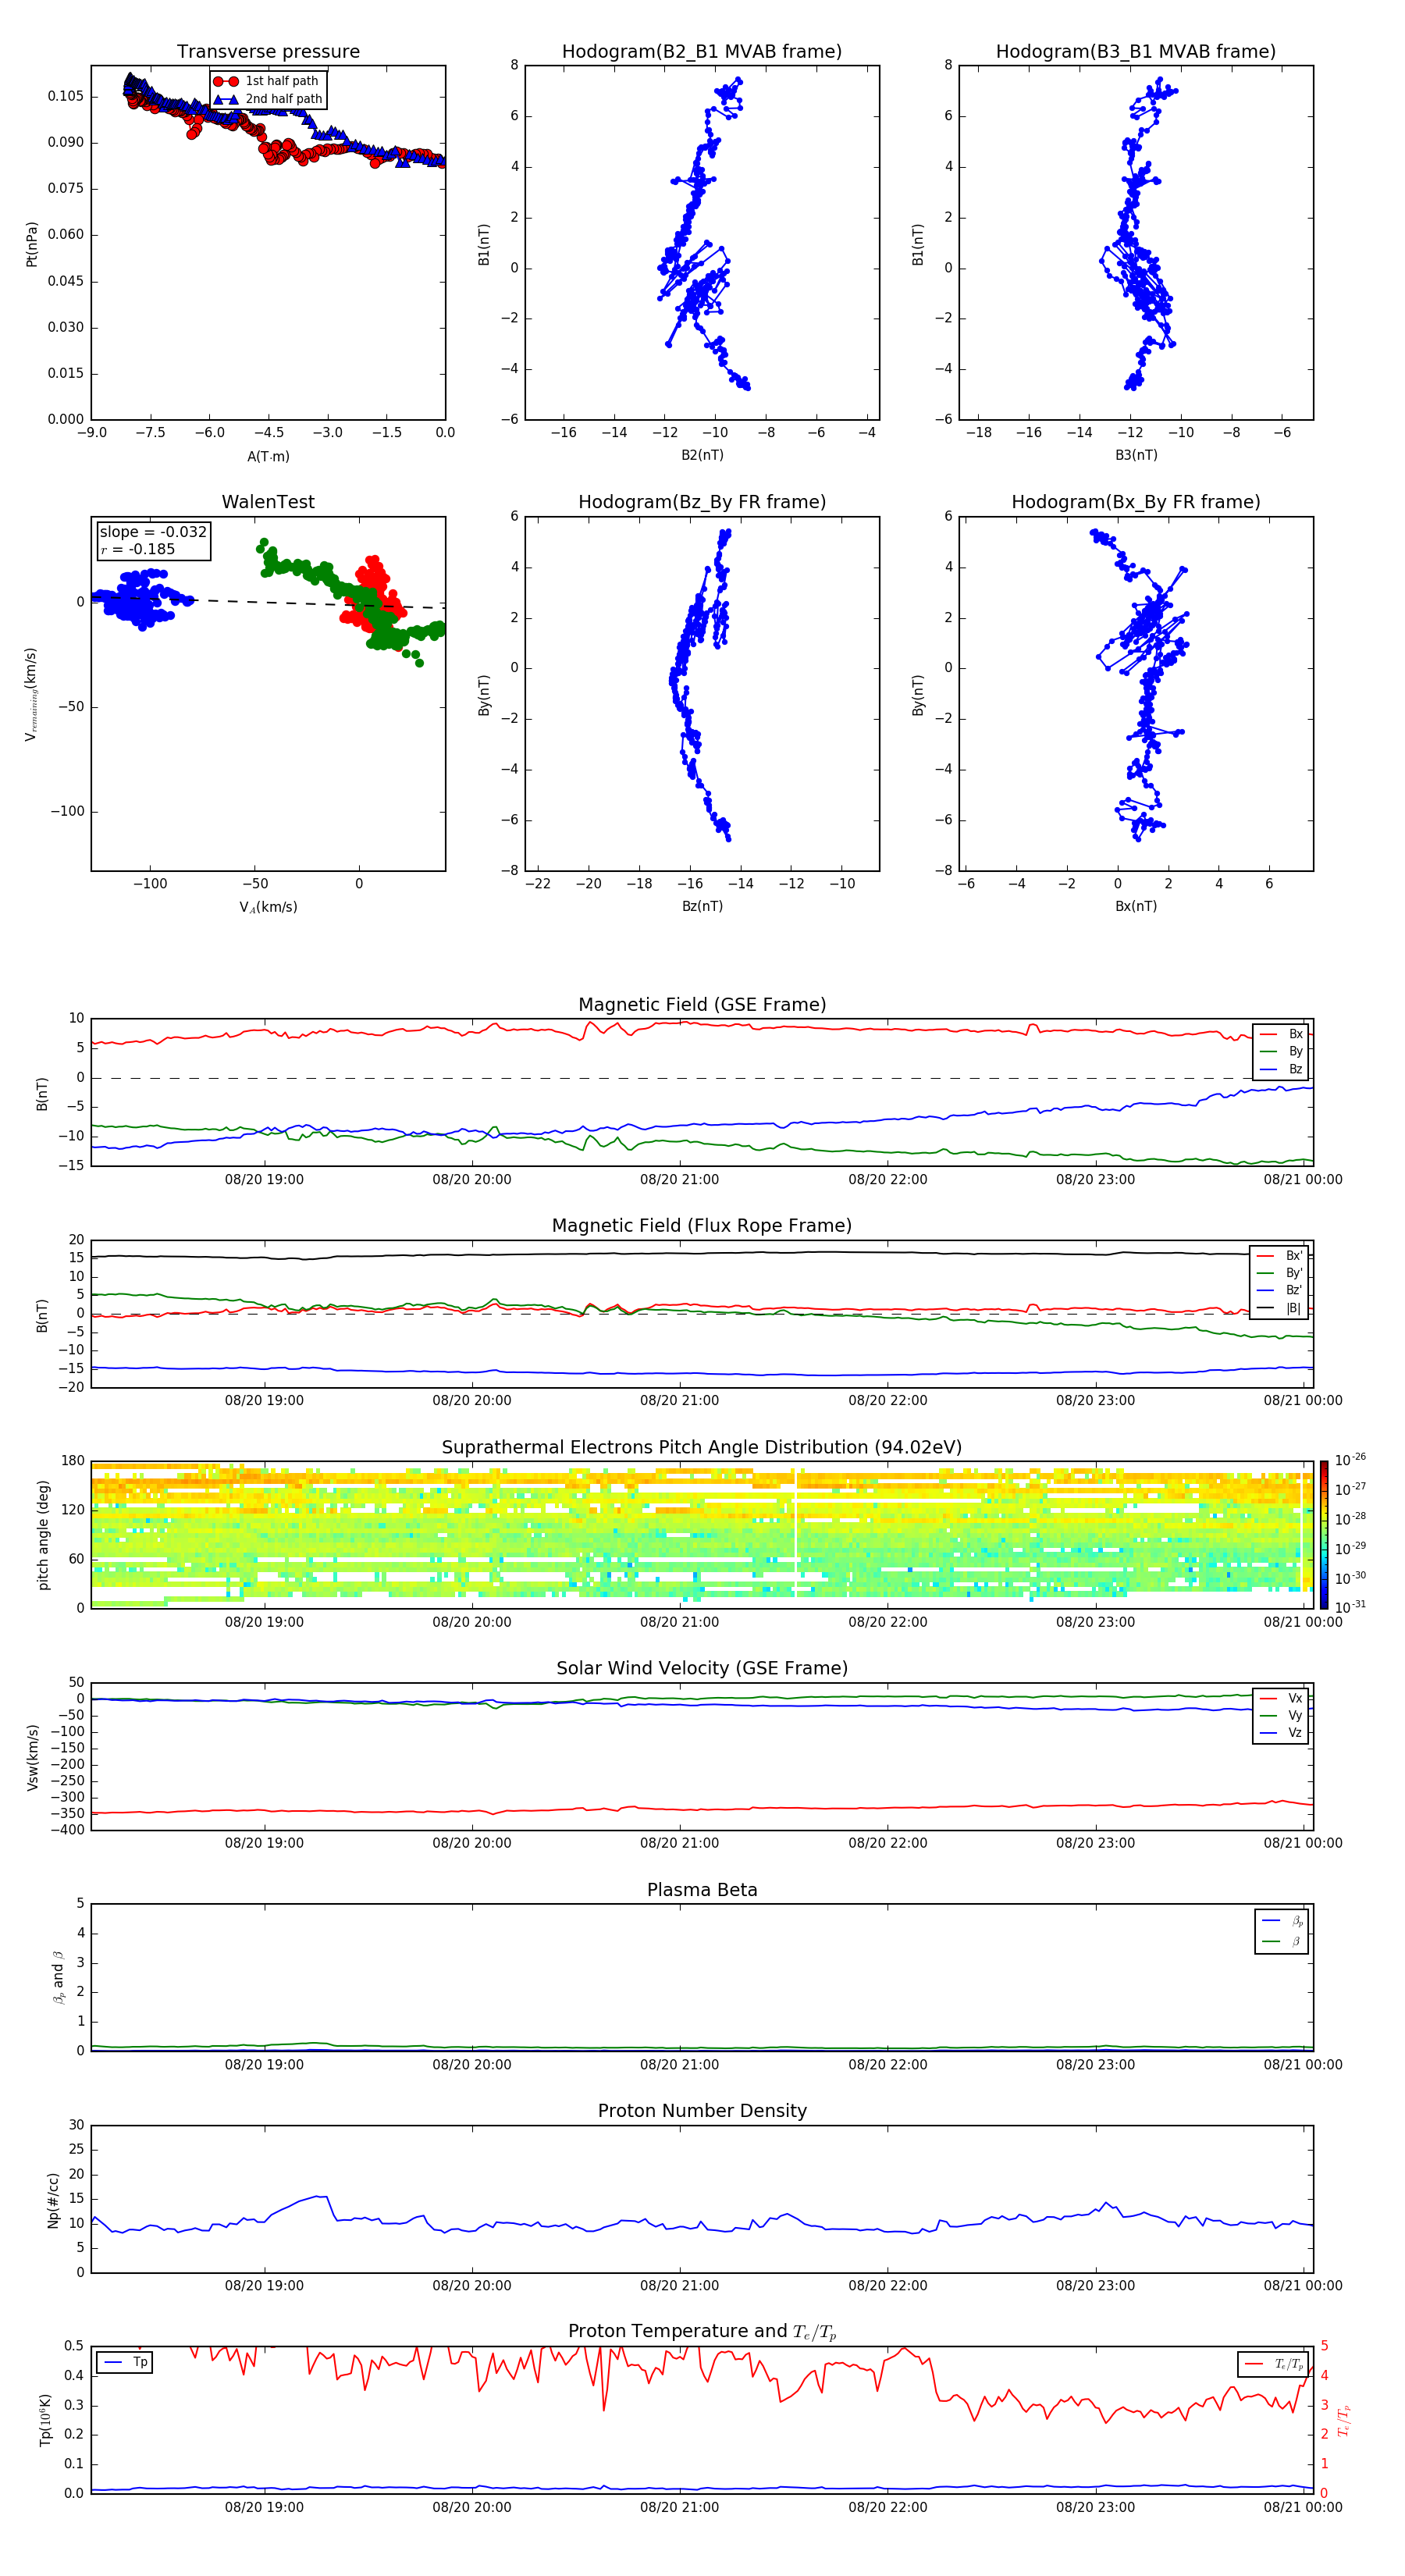Select Bx' entry in Flux Rope legend

point(1280,1256)
